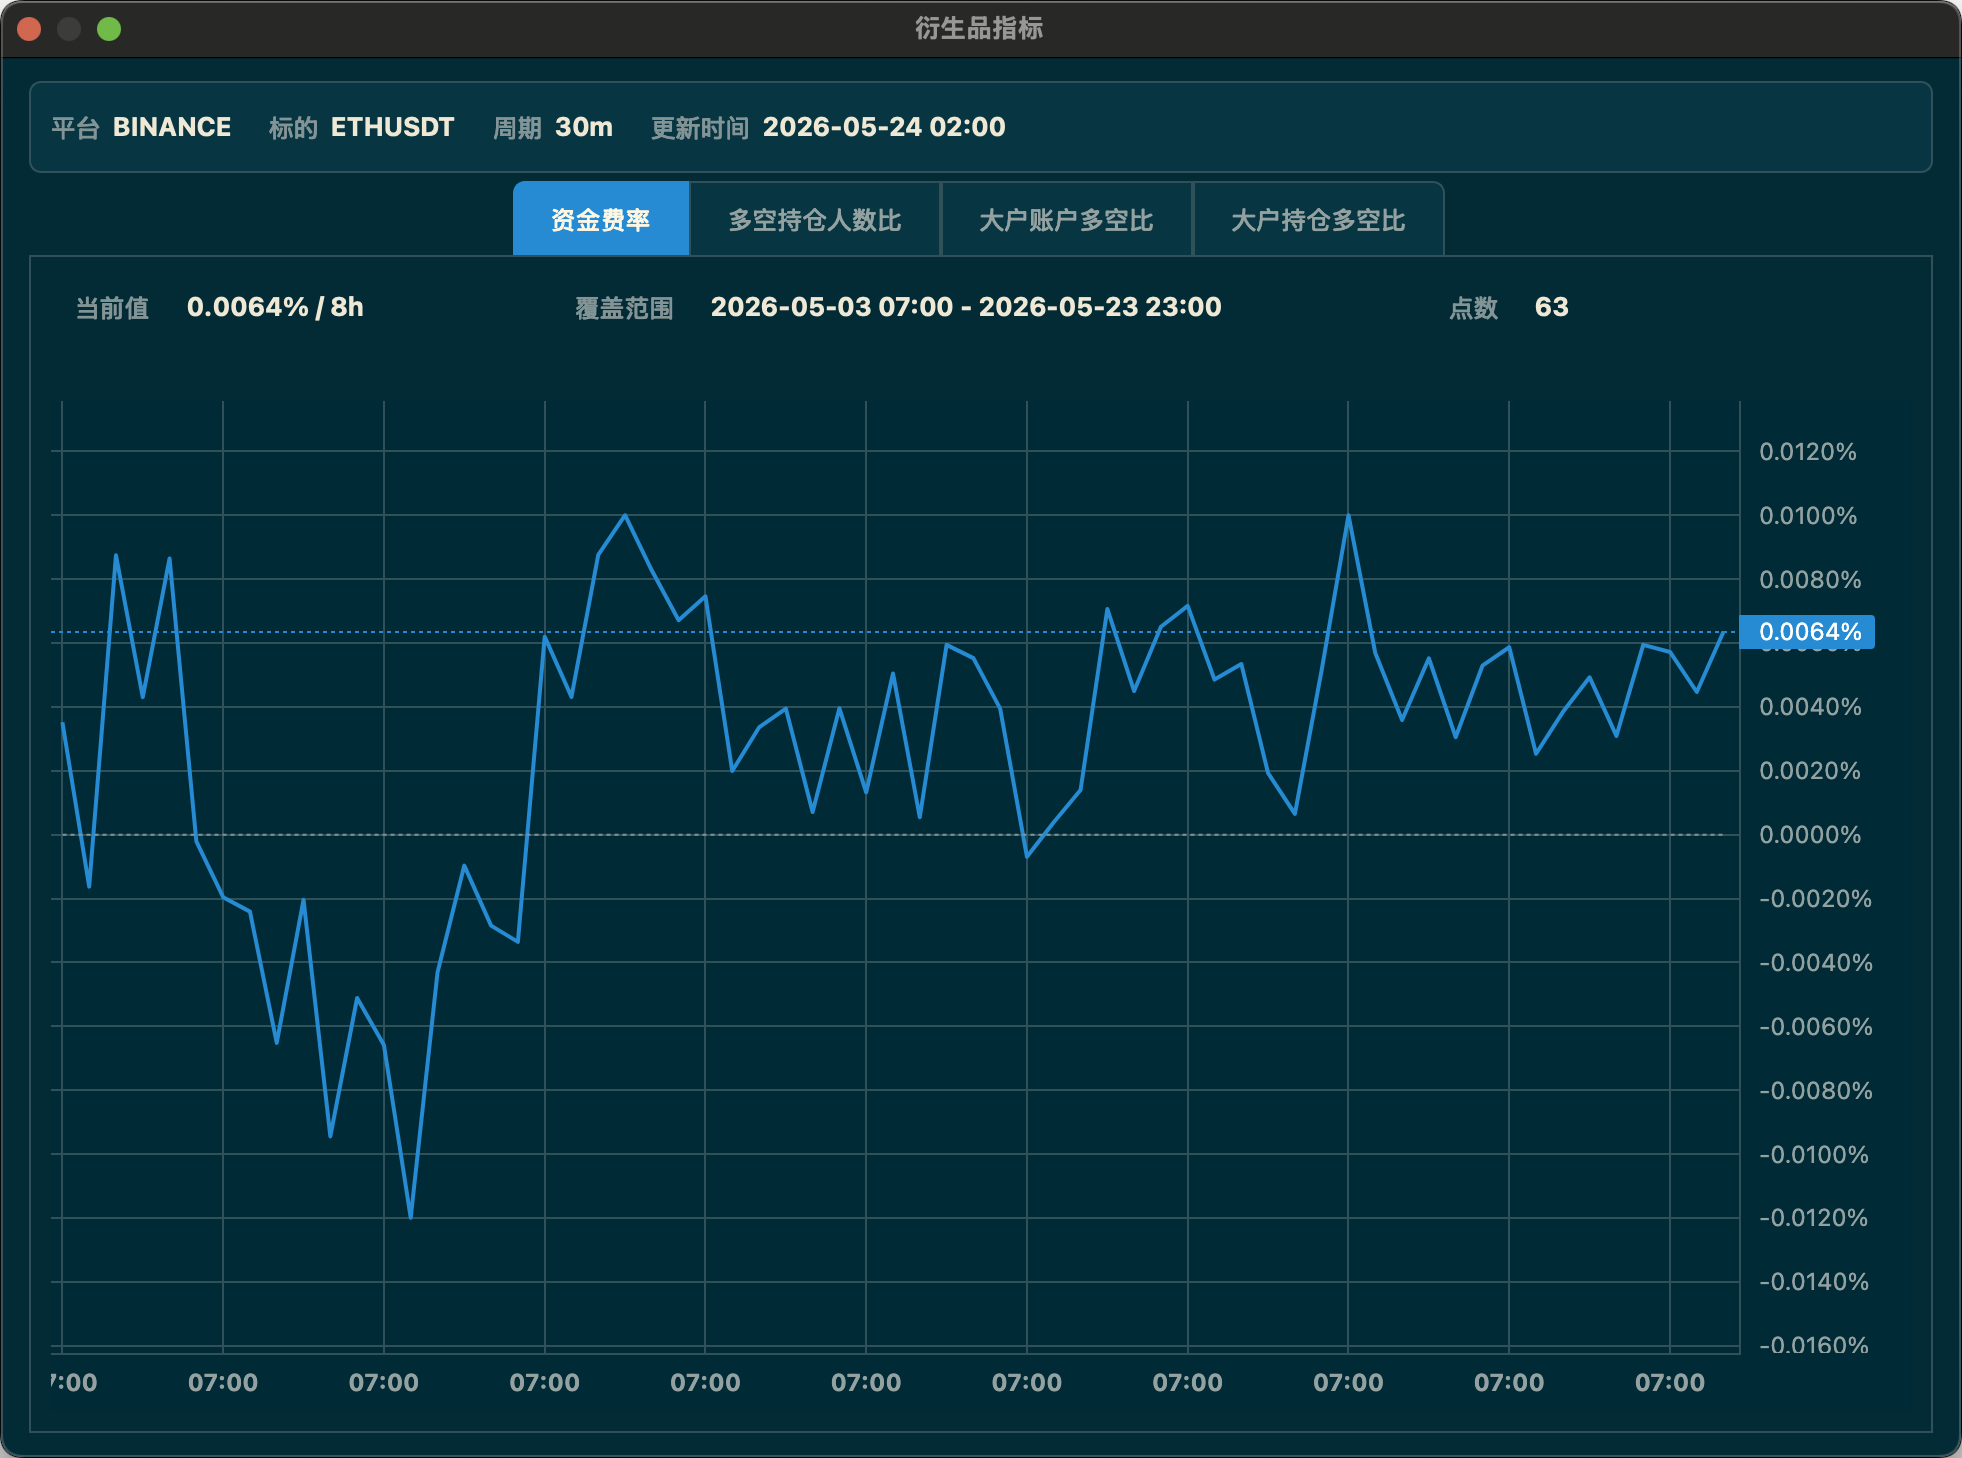Click the -0.0120% axis label
Image resolution: width=1962 pixels, height=1458 pixels.
(1814, 1218)
